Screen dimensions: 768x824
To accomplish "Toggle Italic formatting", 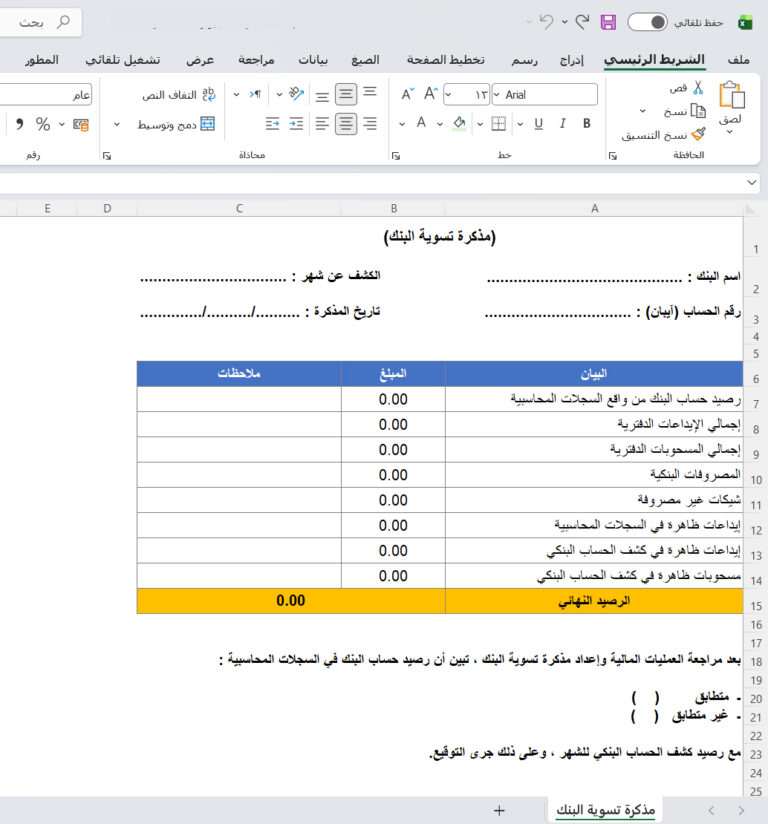I will click(562, 123).
